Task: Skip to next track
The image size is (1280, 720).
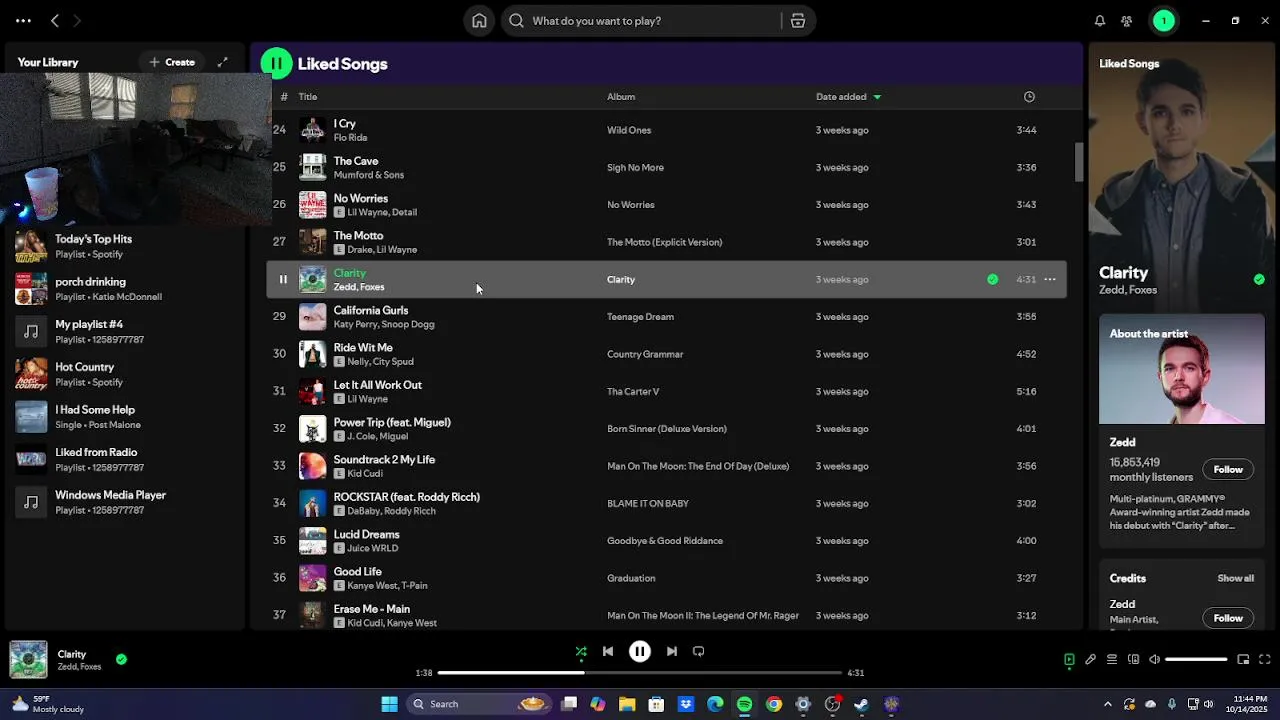Action: (x=672, y=652)
